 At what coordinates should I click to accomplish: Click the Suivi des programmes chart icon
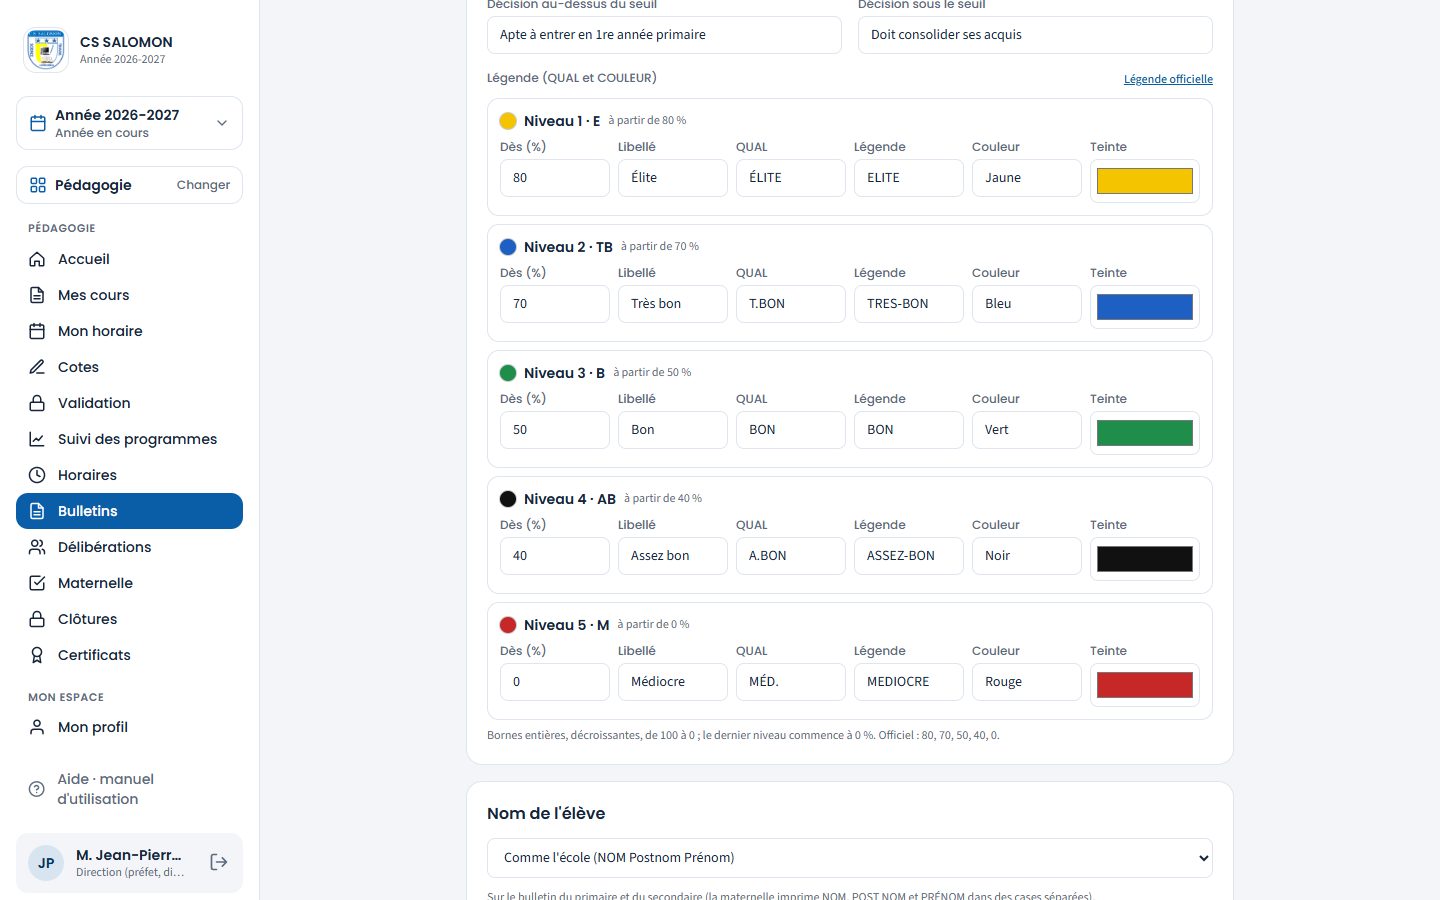tap(37, 439)
